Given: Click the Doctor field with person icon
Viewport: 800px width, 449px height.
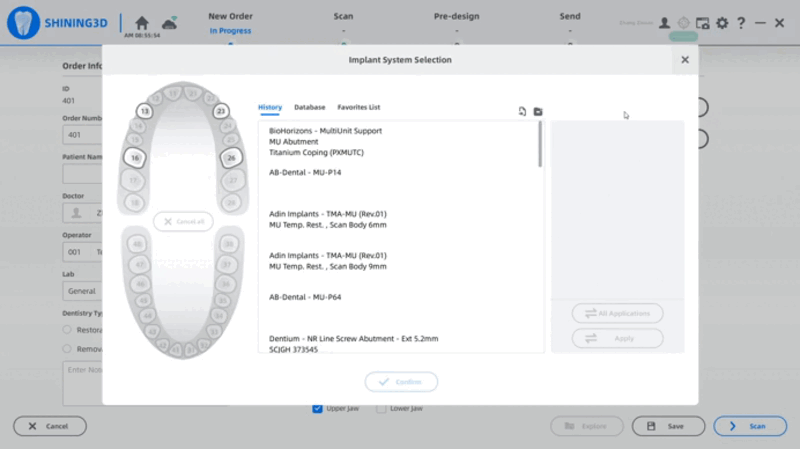Looking at the screenshot, I should pos(82,213).
